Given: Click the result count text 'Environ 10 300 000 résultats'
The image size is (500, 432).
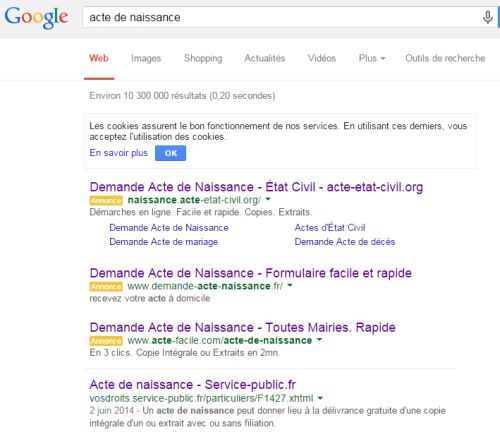Looking at the screenshot, I should click(182, 96).
